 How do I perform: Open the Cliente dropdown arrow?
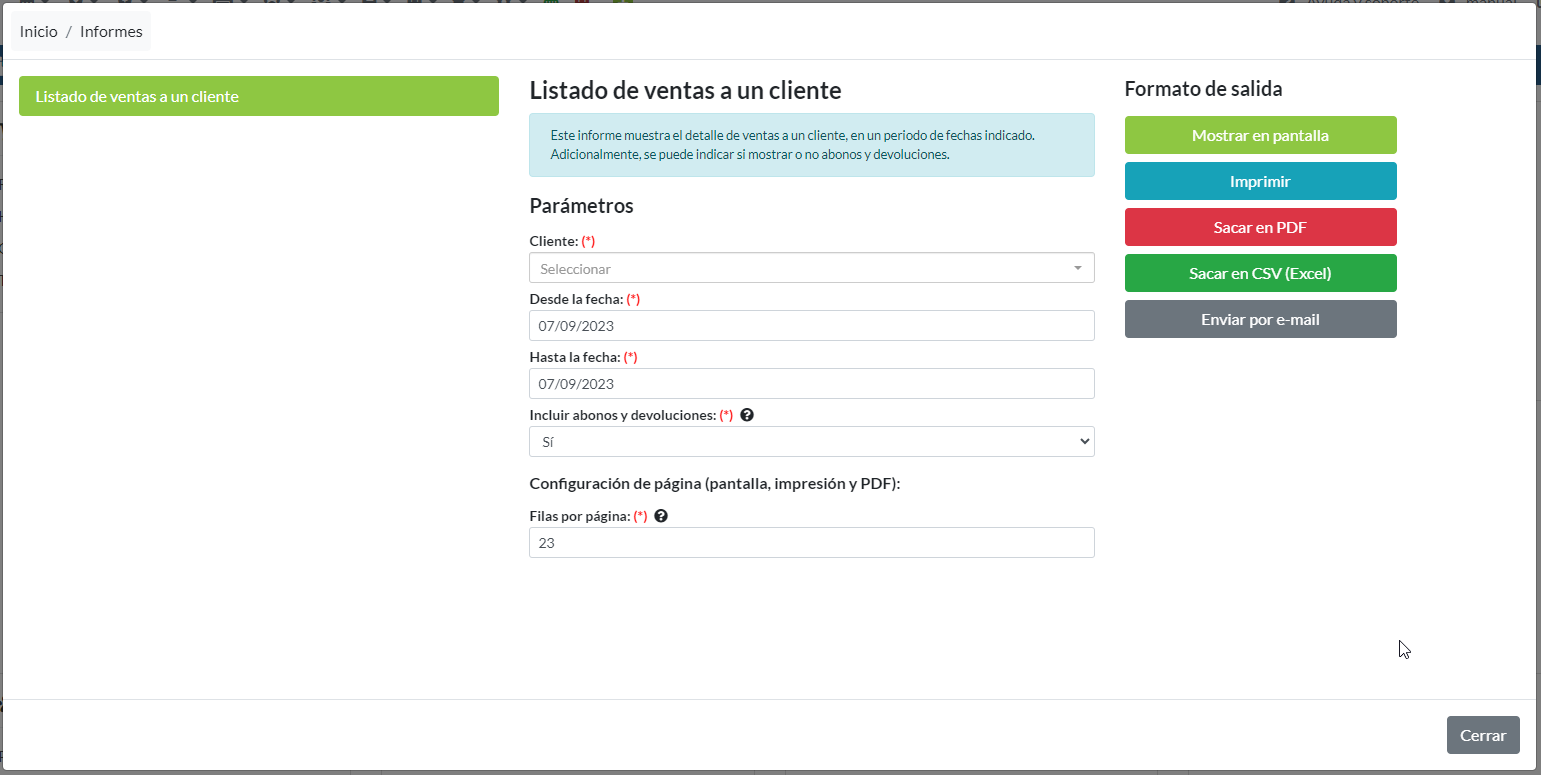click(x=1077, y=268)
